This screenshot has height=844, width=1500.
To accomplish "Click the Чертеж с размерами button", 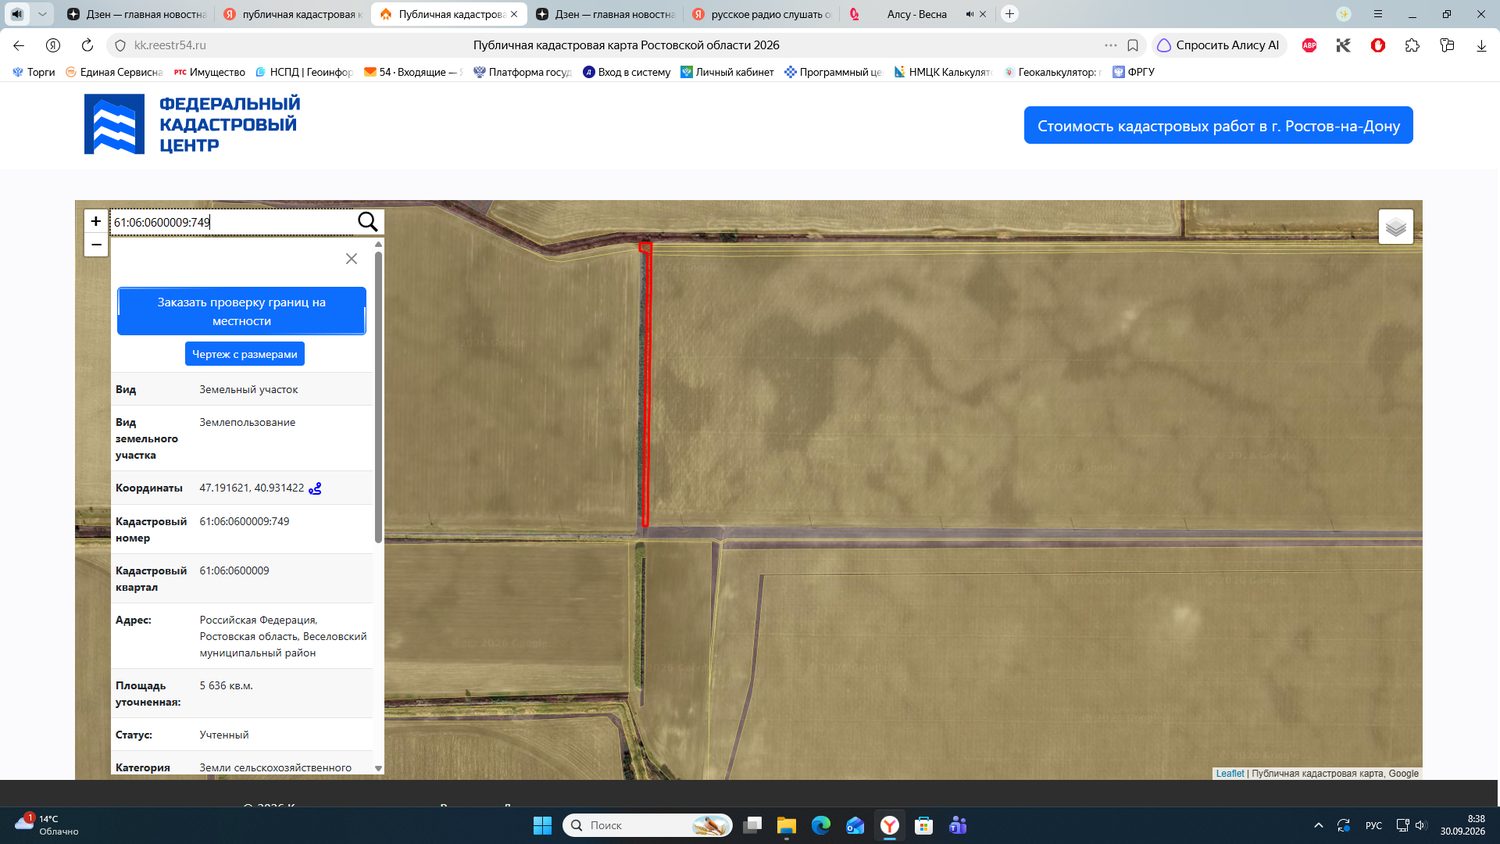I will (245, 354).
